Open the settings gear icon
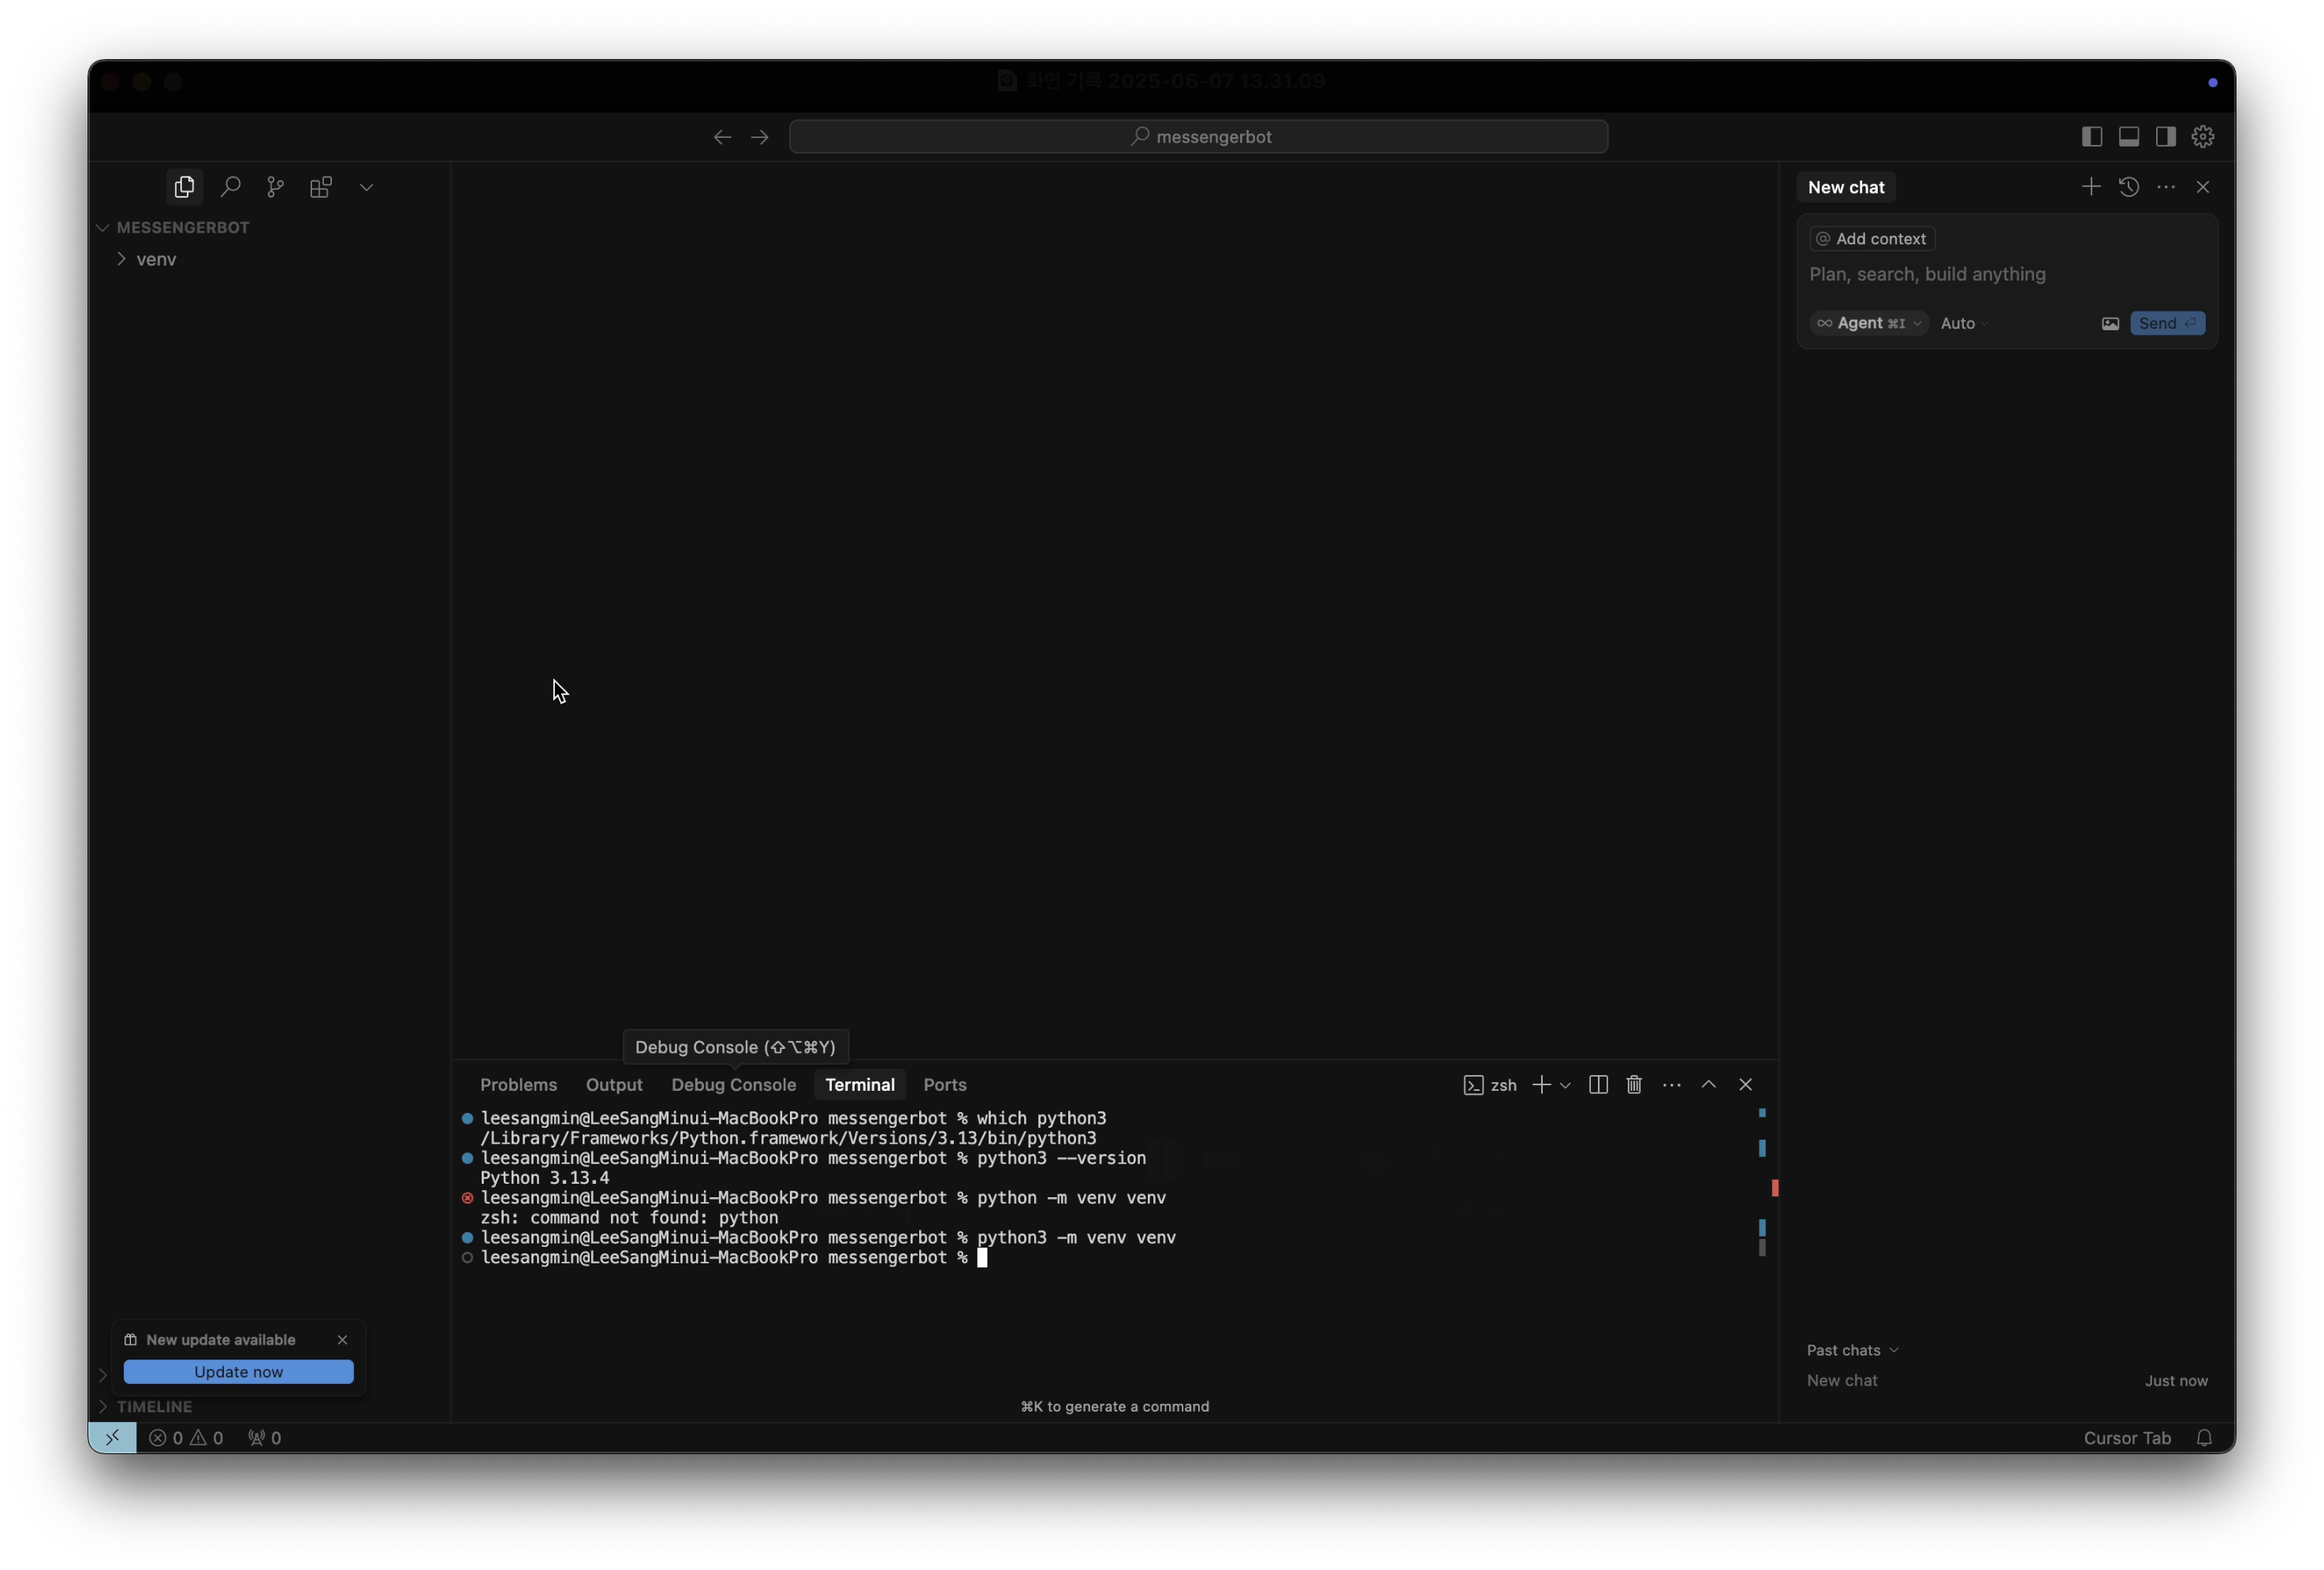This screenshot has height=1570, width=2324. click(2203, 137)
